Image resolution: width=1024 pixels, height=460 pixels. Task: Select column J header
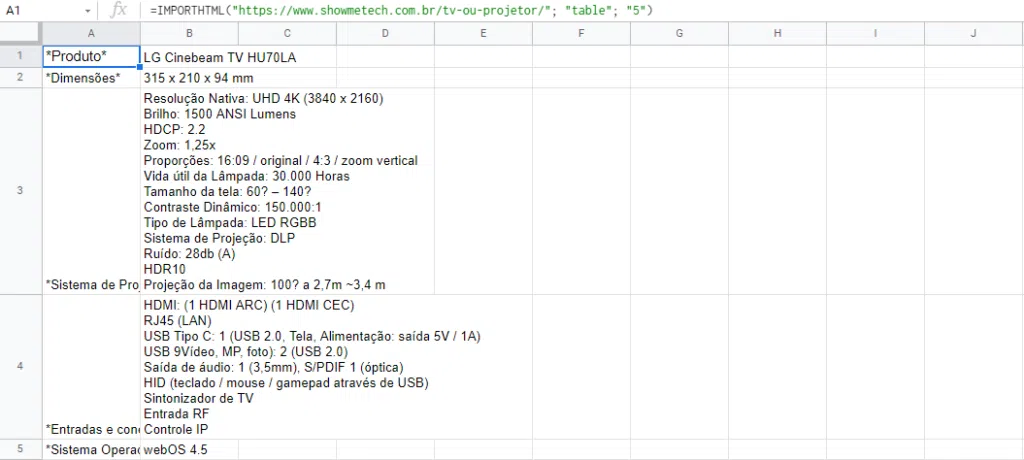(x=973, y=33)
